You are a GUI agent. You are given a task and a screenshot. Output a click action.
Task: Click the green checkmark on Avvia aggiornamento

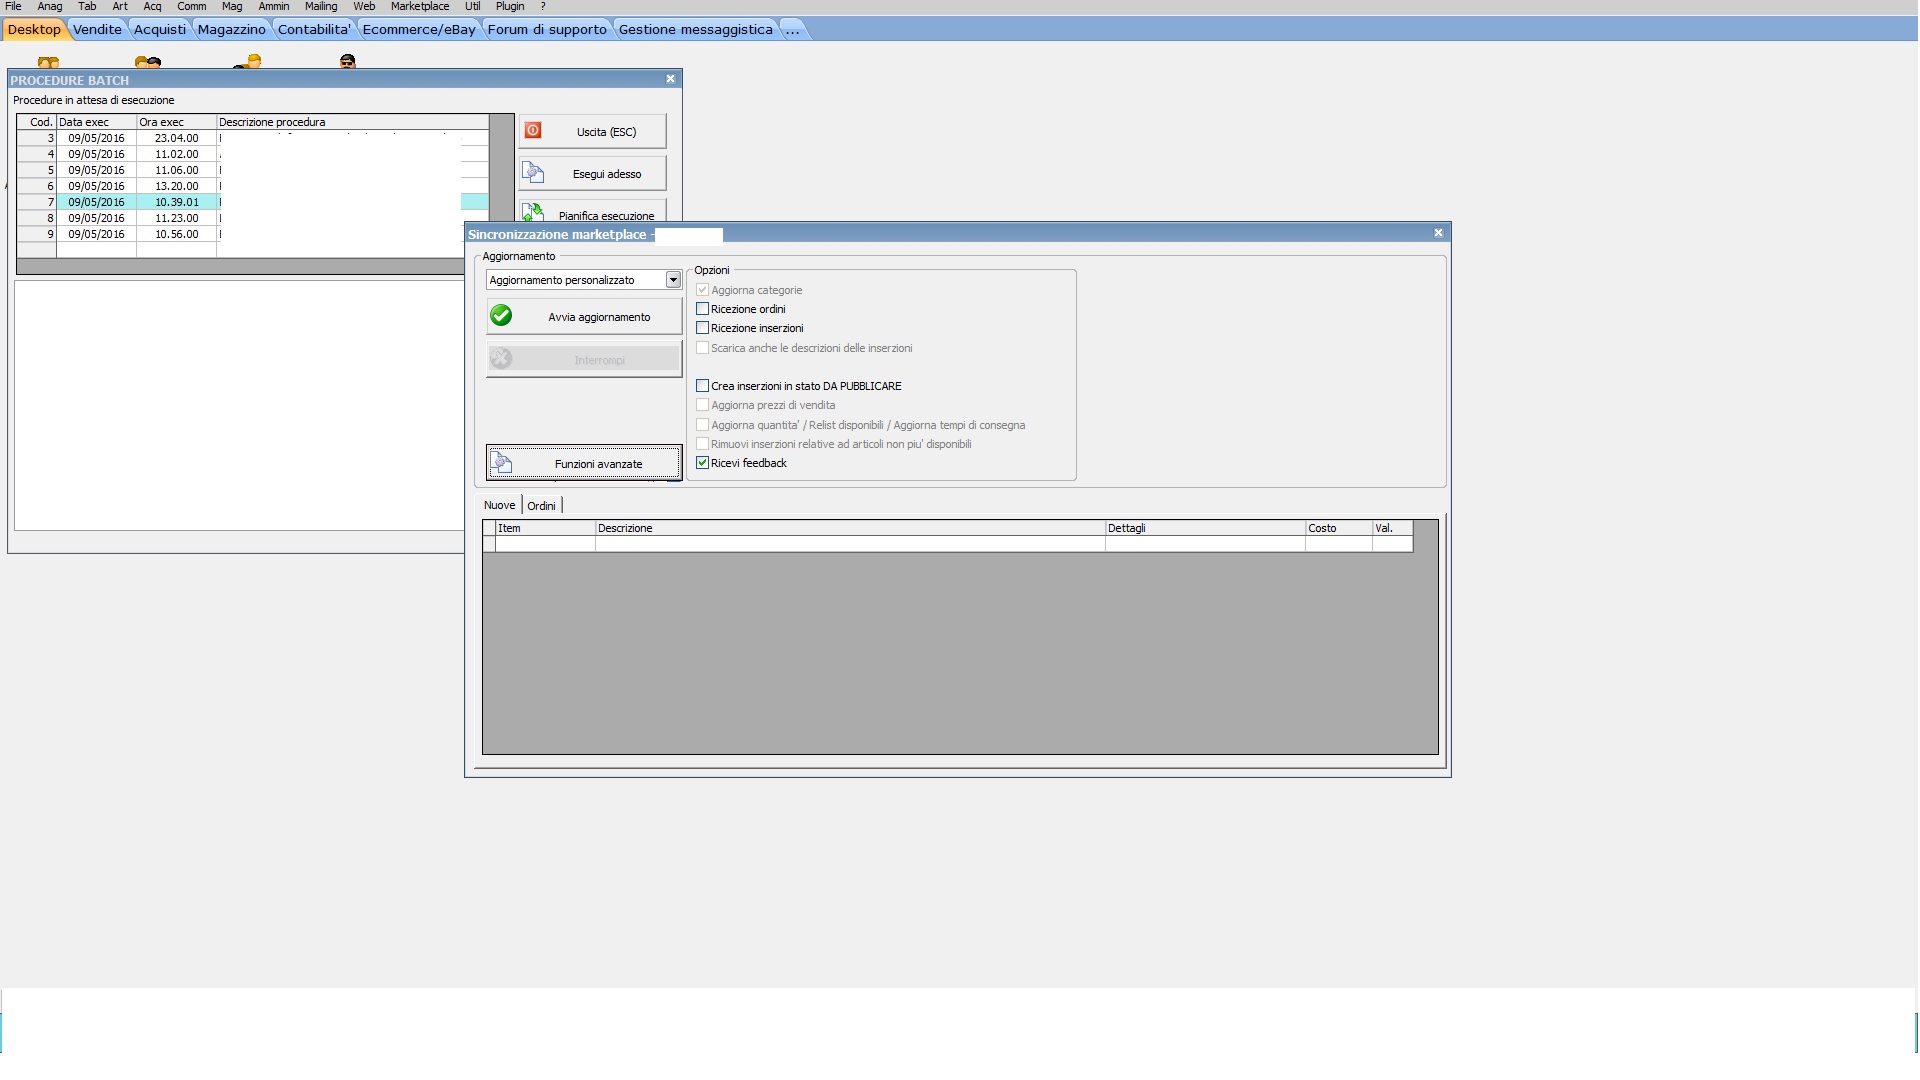501,316
